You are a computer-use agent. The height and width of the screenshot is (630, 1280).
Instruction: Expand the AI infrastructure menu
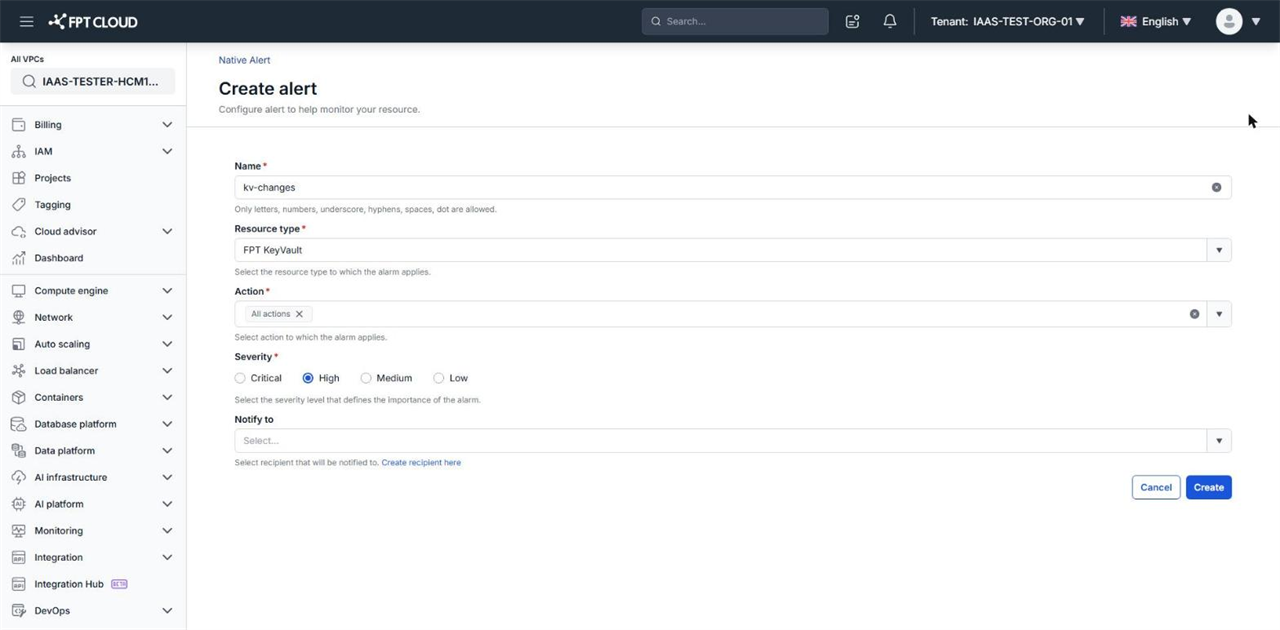point(92,477)
